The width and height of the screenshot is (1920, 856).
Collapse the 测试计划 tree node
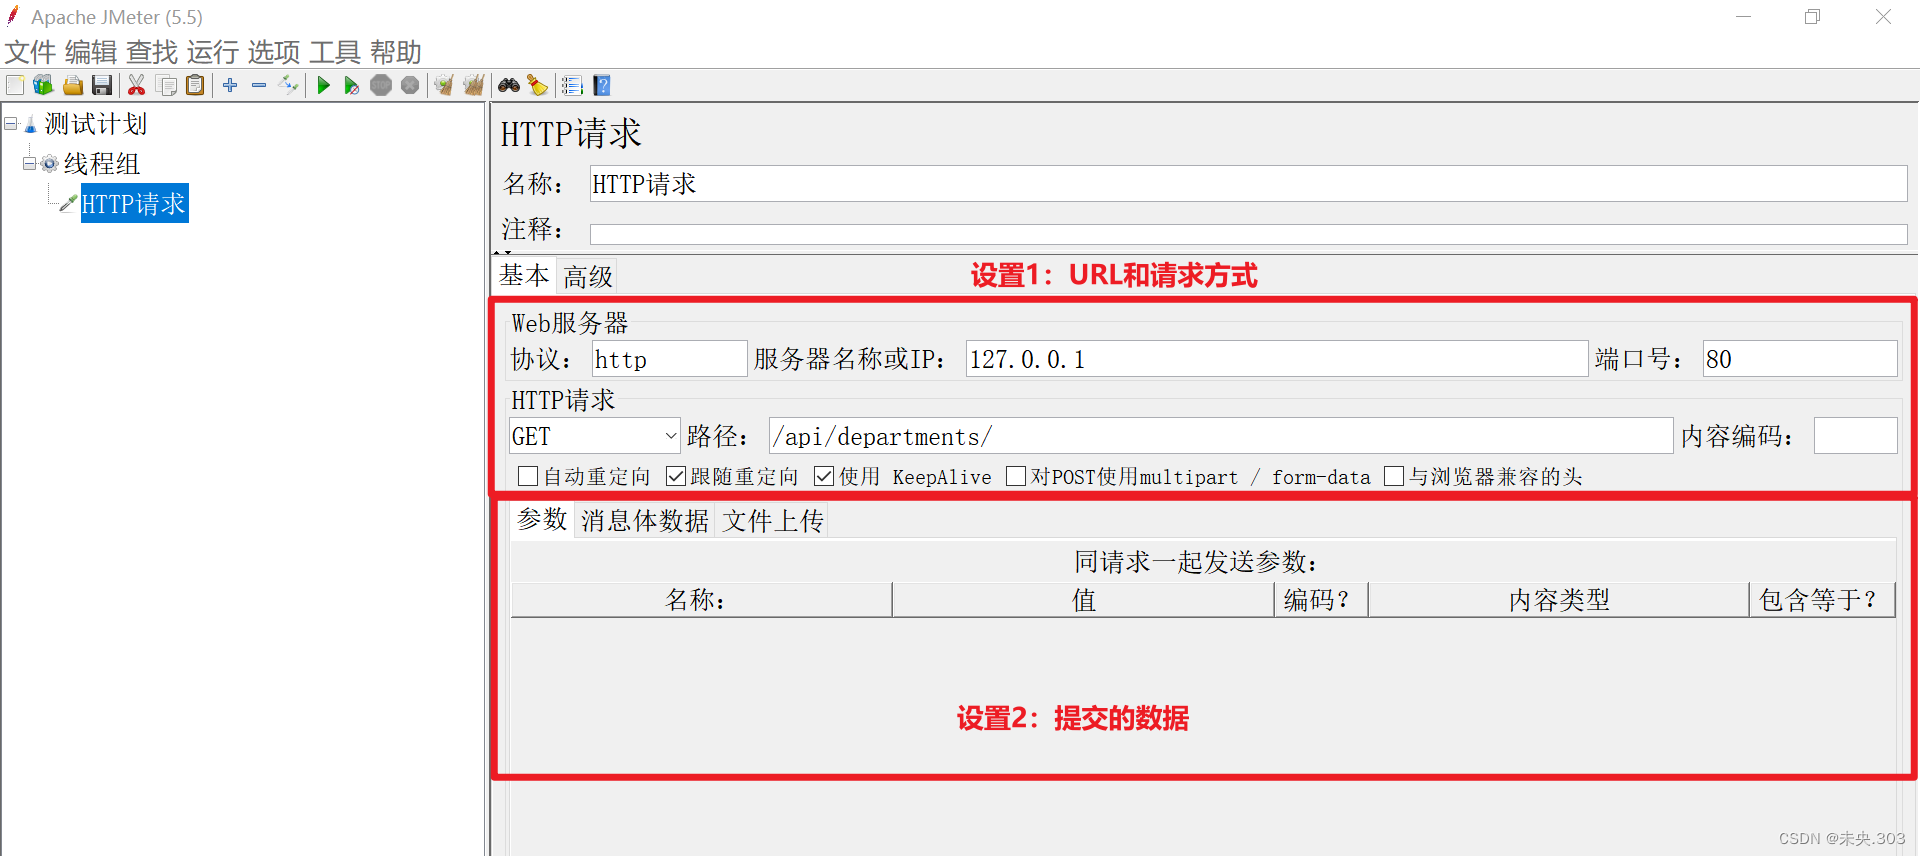point(11,124)
